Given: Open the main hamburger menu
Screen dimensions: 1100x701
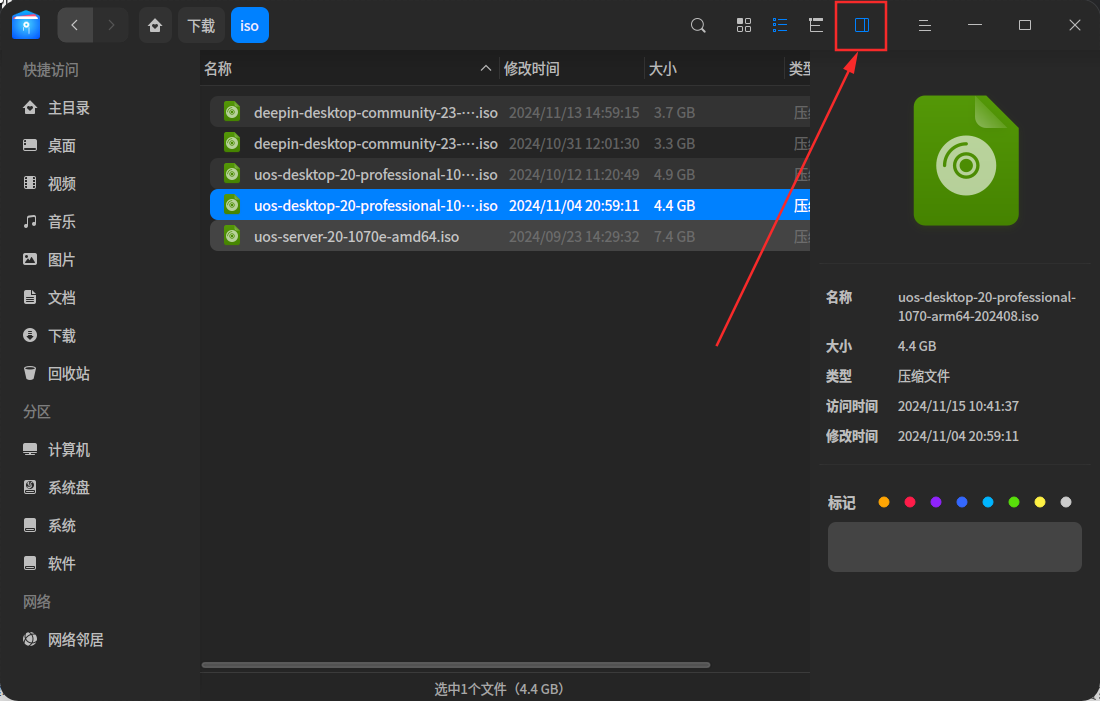Looking at the screenshot, I should click(x=925, y=25).
